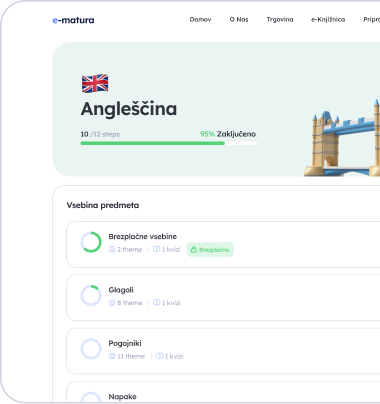Click quiz icon in Pogojniki row
This screenshot has width=380, height=404.
point(160,356)
